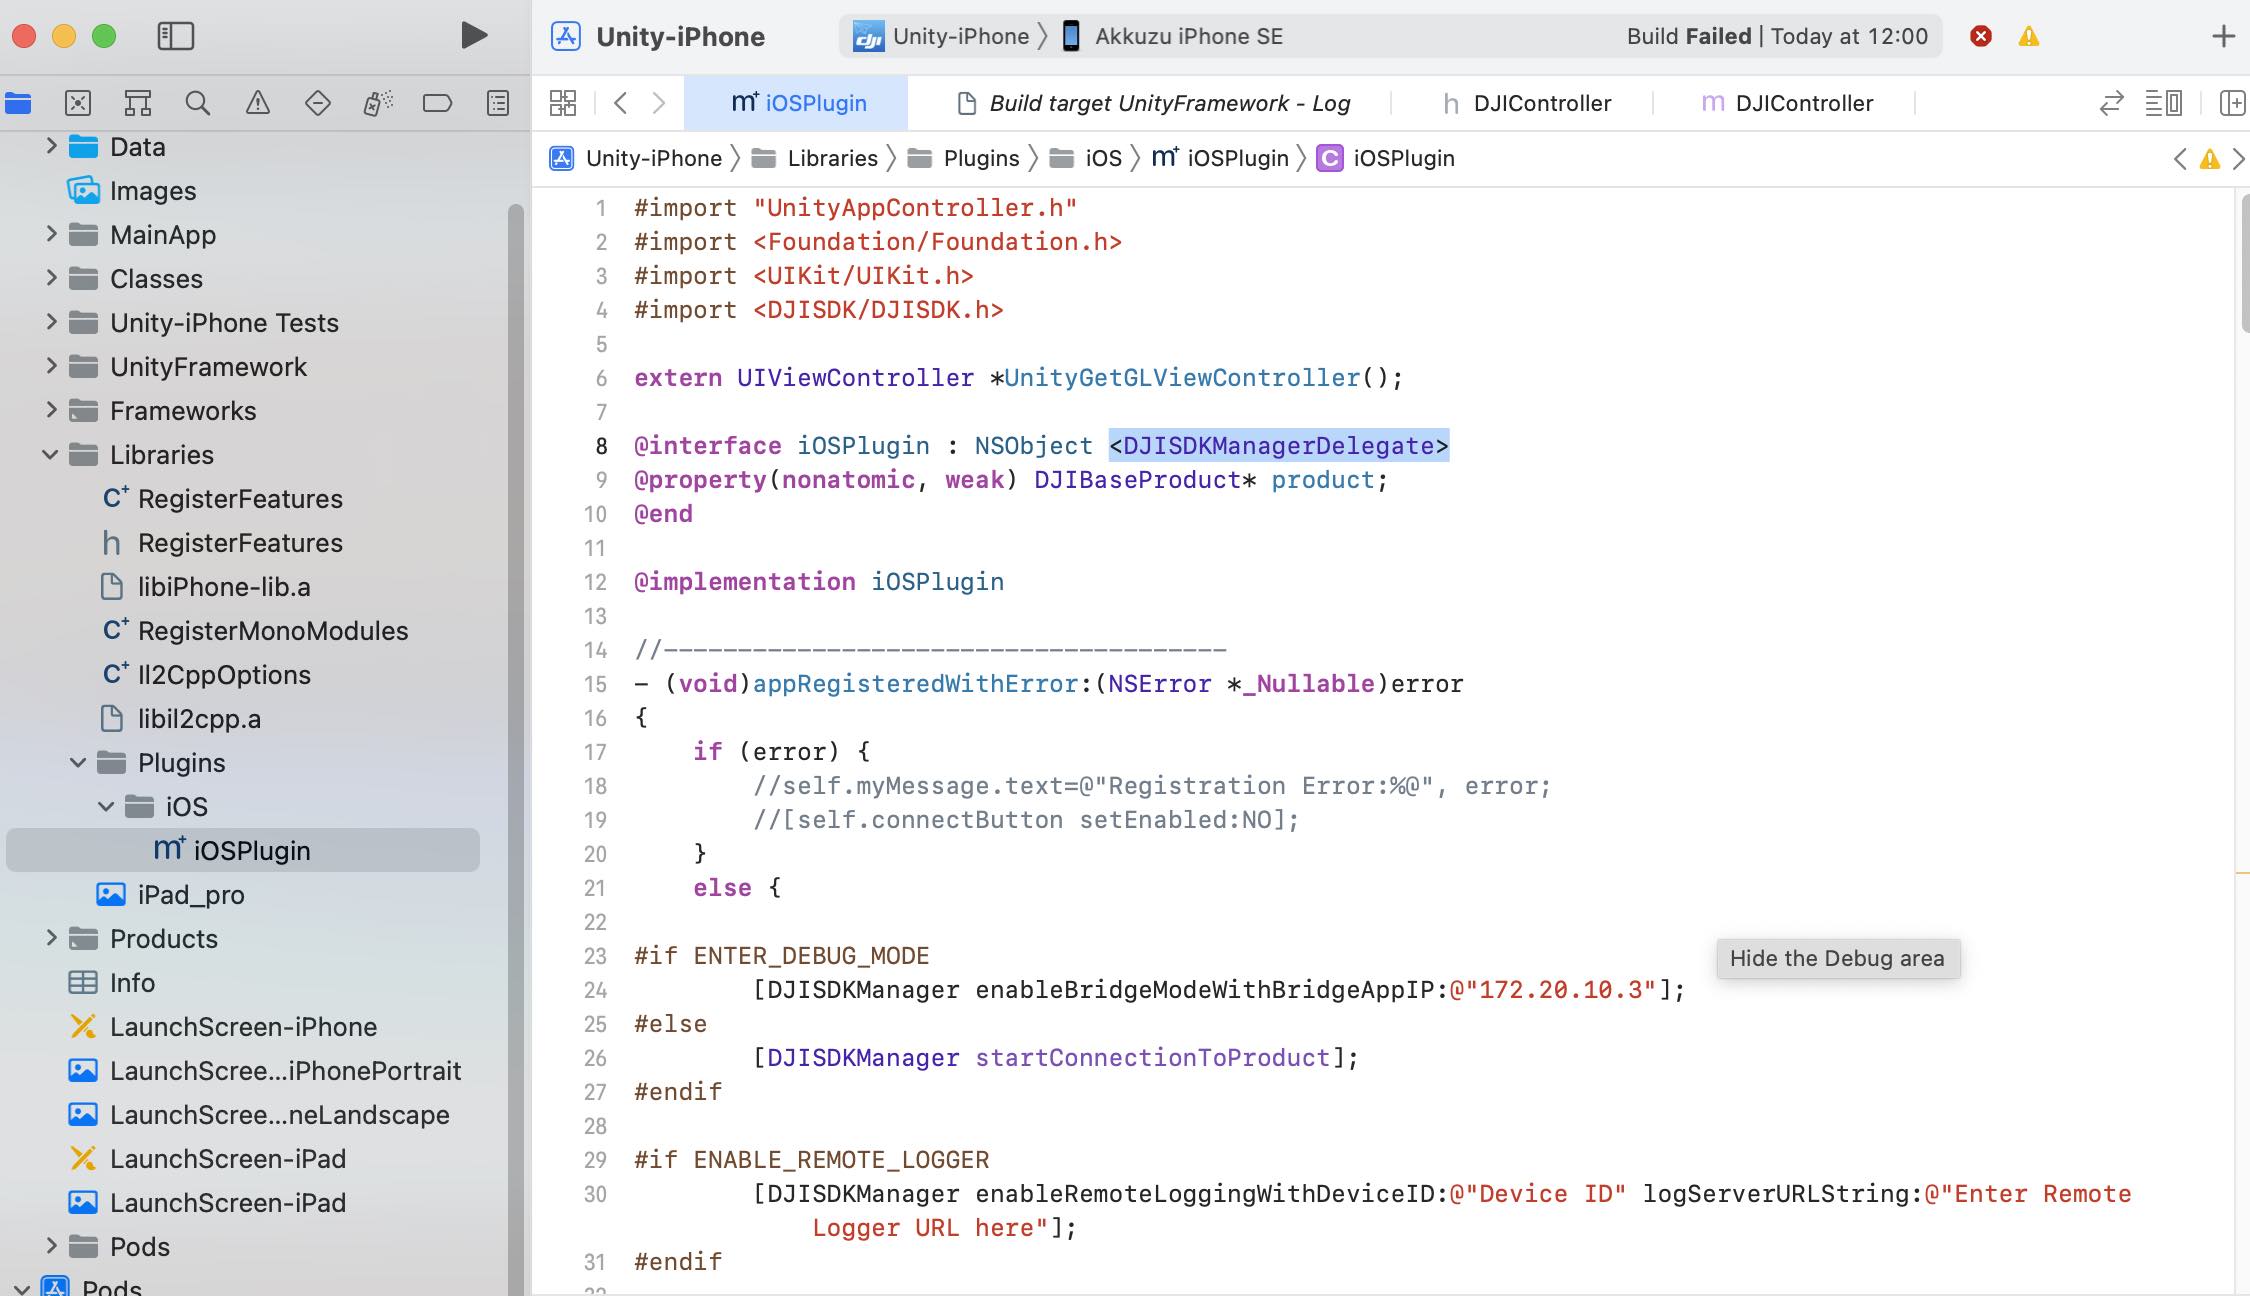This screenshot has width=2250, height=1296.
Task: Run the Unity-iPhone build
Action: pyautogui.click(x=474, y=36)
